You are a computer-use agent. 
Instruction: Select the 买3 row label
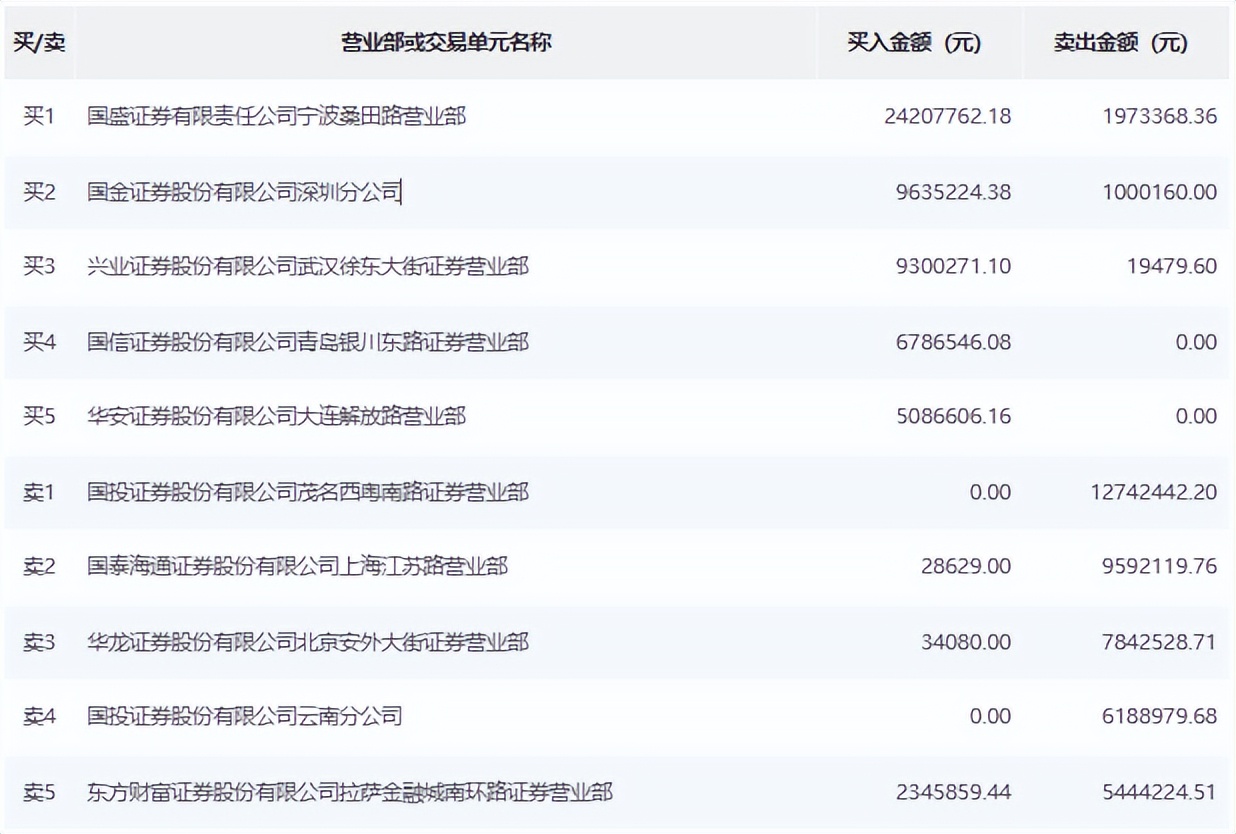pyautogui.click(x=39, y=266)
